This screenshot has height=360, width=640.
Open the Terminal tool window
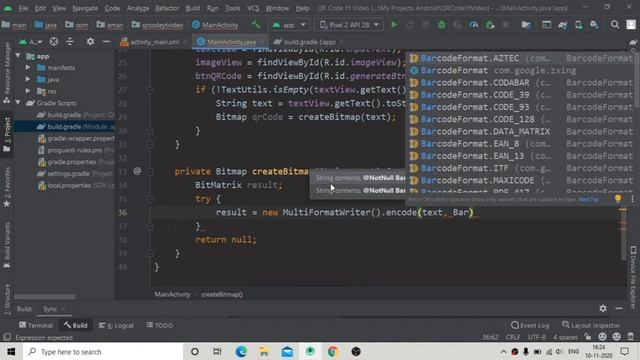click(x=36, y=325)
